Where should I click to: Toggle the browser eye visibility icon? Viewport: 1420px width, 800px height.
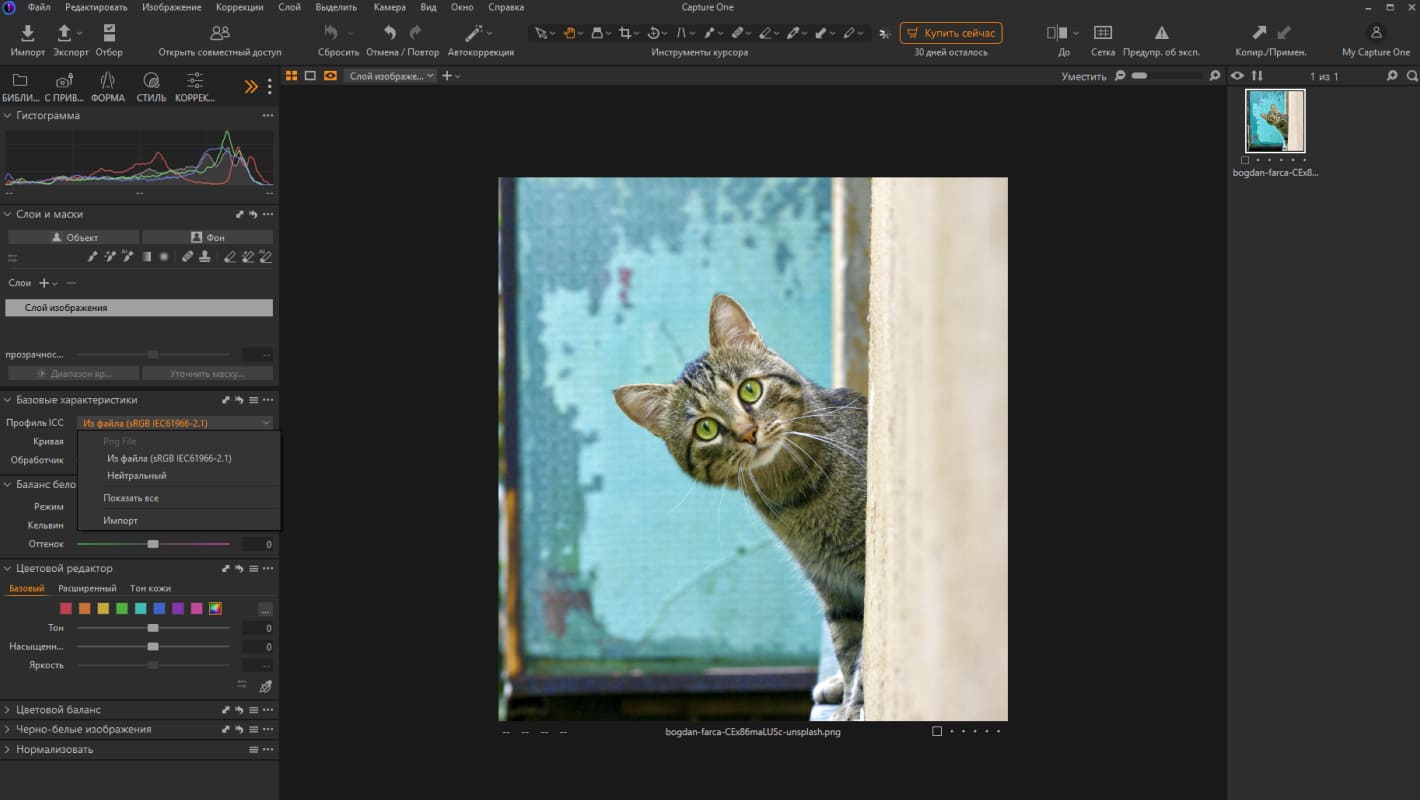coord(1237,76)
